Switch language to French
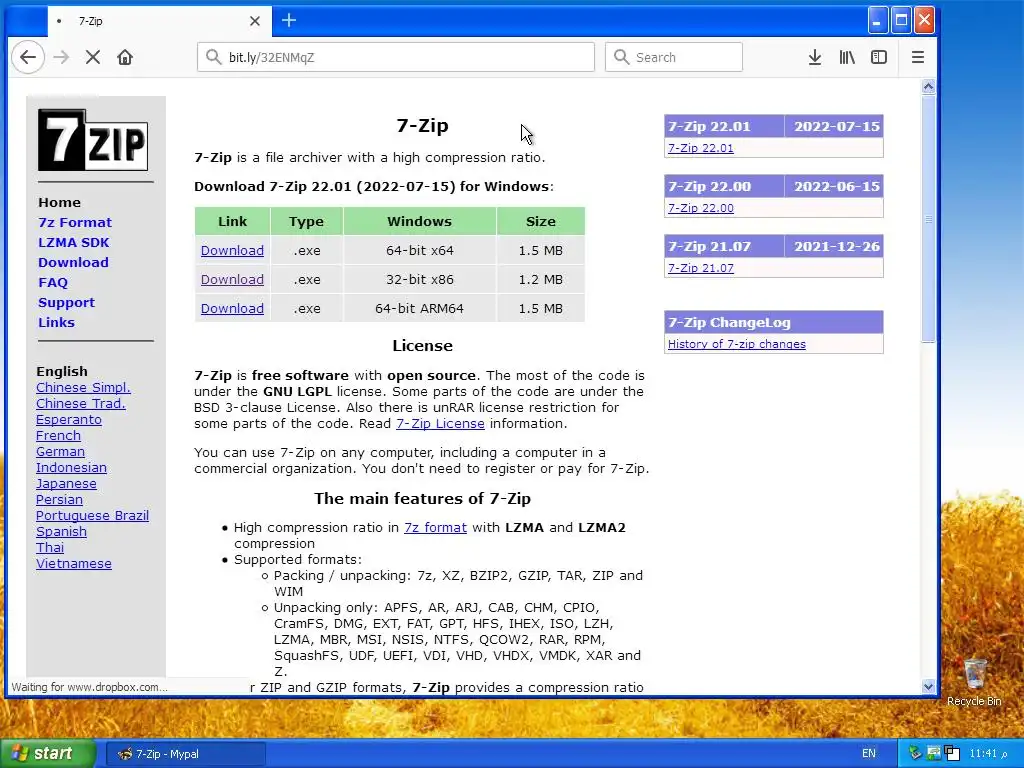 click(58, 436)
